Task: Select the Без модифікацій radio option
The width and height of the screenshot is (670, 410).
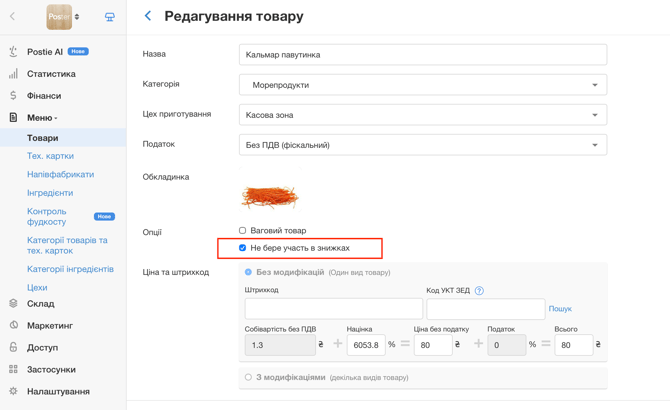Action: pyautogui.click(x=248, y=272)
